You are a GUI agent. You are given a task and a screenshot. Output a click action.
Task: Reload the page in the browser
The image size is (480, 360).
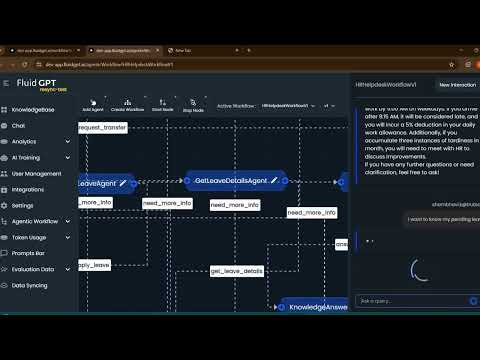25,65
